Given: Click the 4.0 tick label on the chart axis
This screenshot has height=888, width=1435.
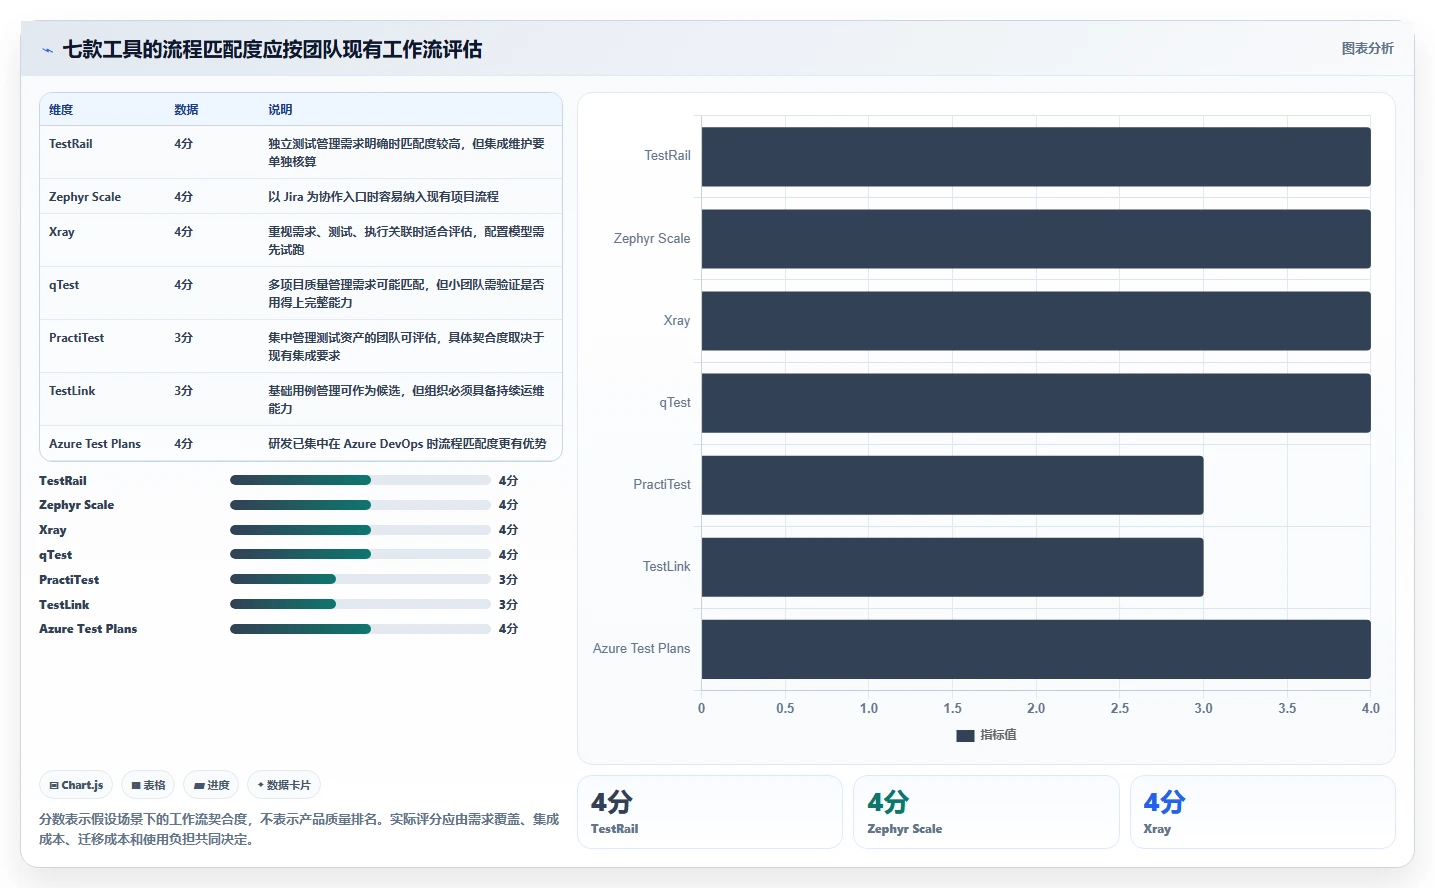Looking at the screenshot, I should 1370,708.
